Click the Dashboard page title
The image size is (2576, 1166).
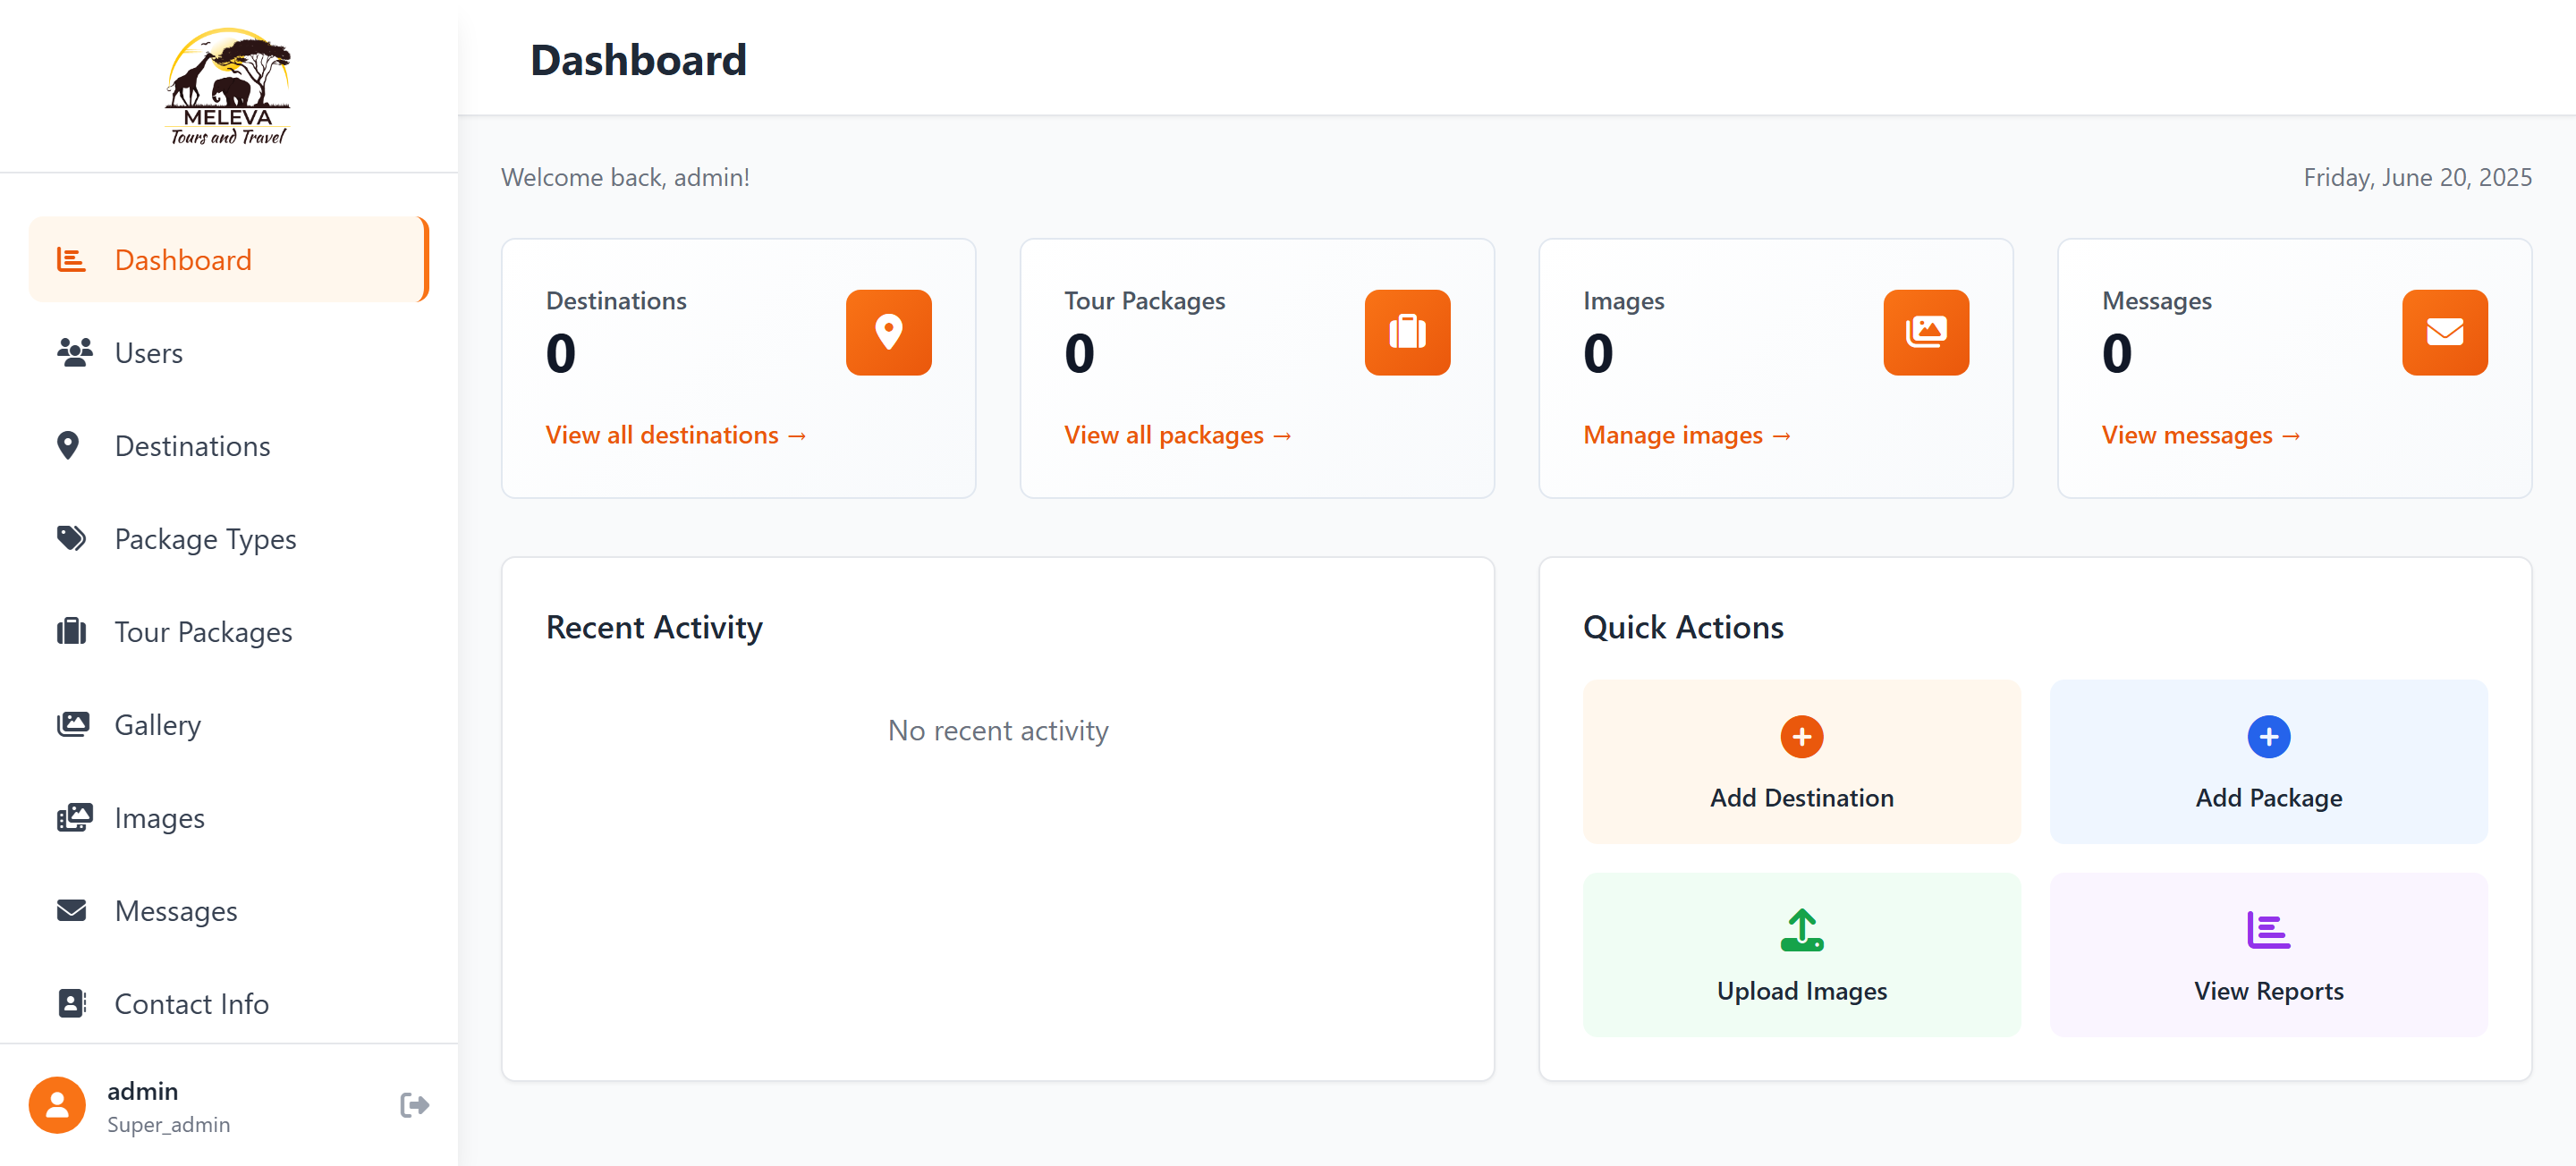pyautogui.click(x=638, y=60)
